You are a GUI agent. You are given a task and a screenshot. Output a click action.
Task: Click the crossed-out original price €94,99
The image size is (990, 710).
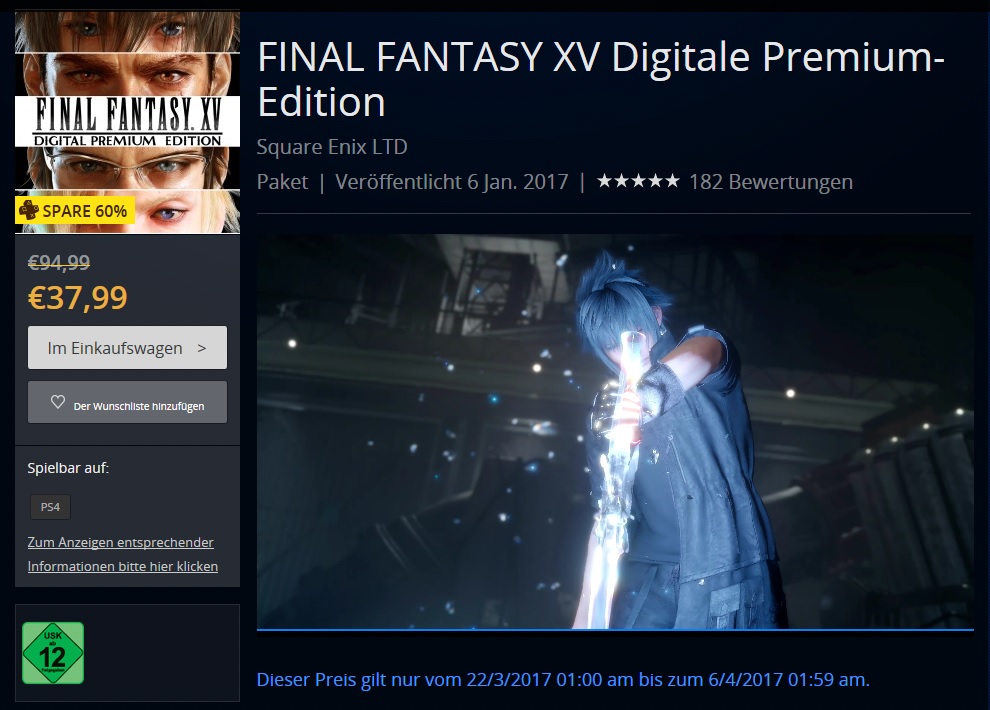tap(59, 262)
